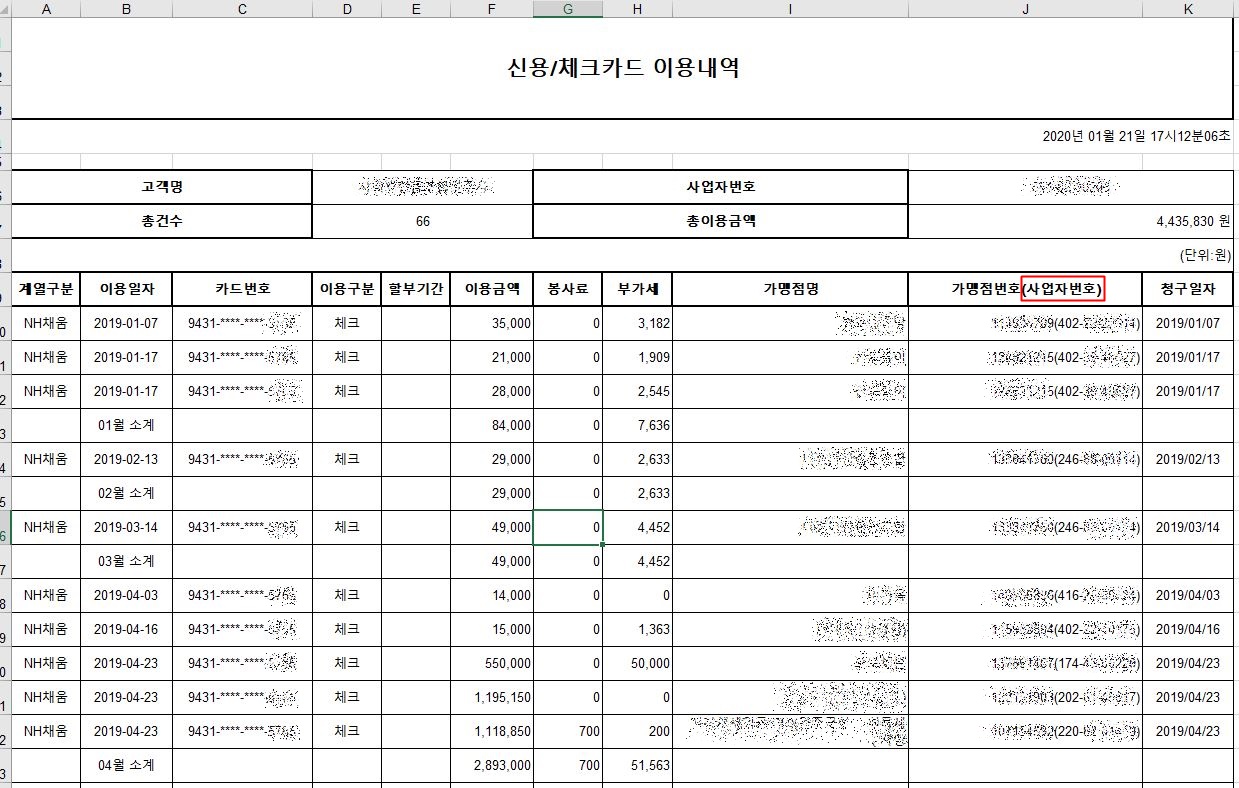
Task: Click the billing date 2019/04/16
Action: tap(1187, 629)
